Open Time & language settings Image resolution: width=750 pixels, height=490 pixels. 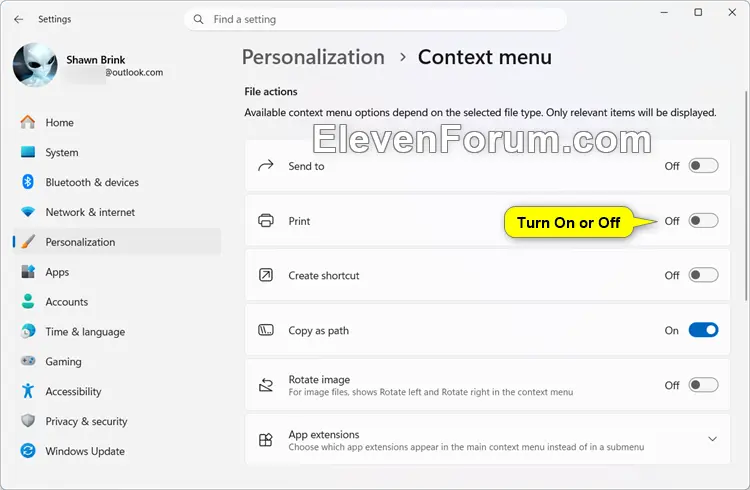click(x=117, y=331)
